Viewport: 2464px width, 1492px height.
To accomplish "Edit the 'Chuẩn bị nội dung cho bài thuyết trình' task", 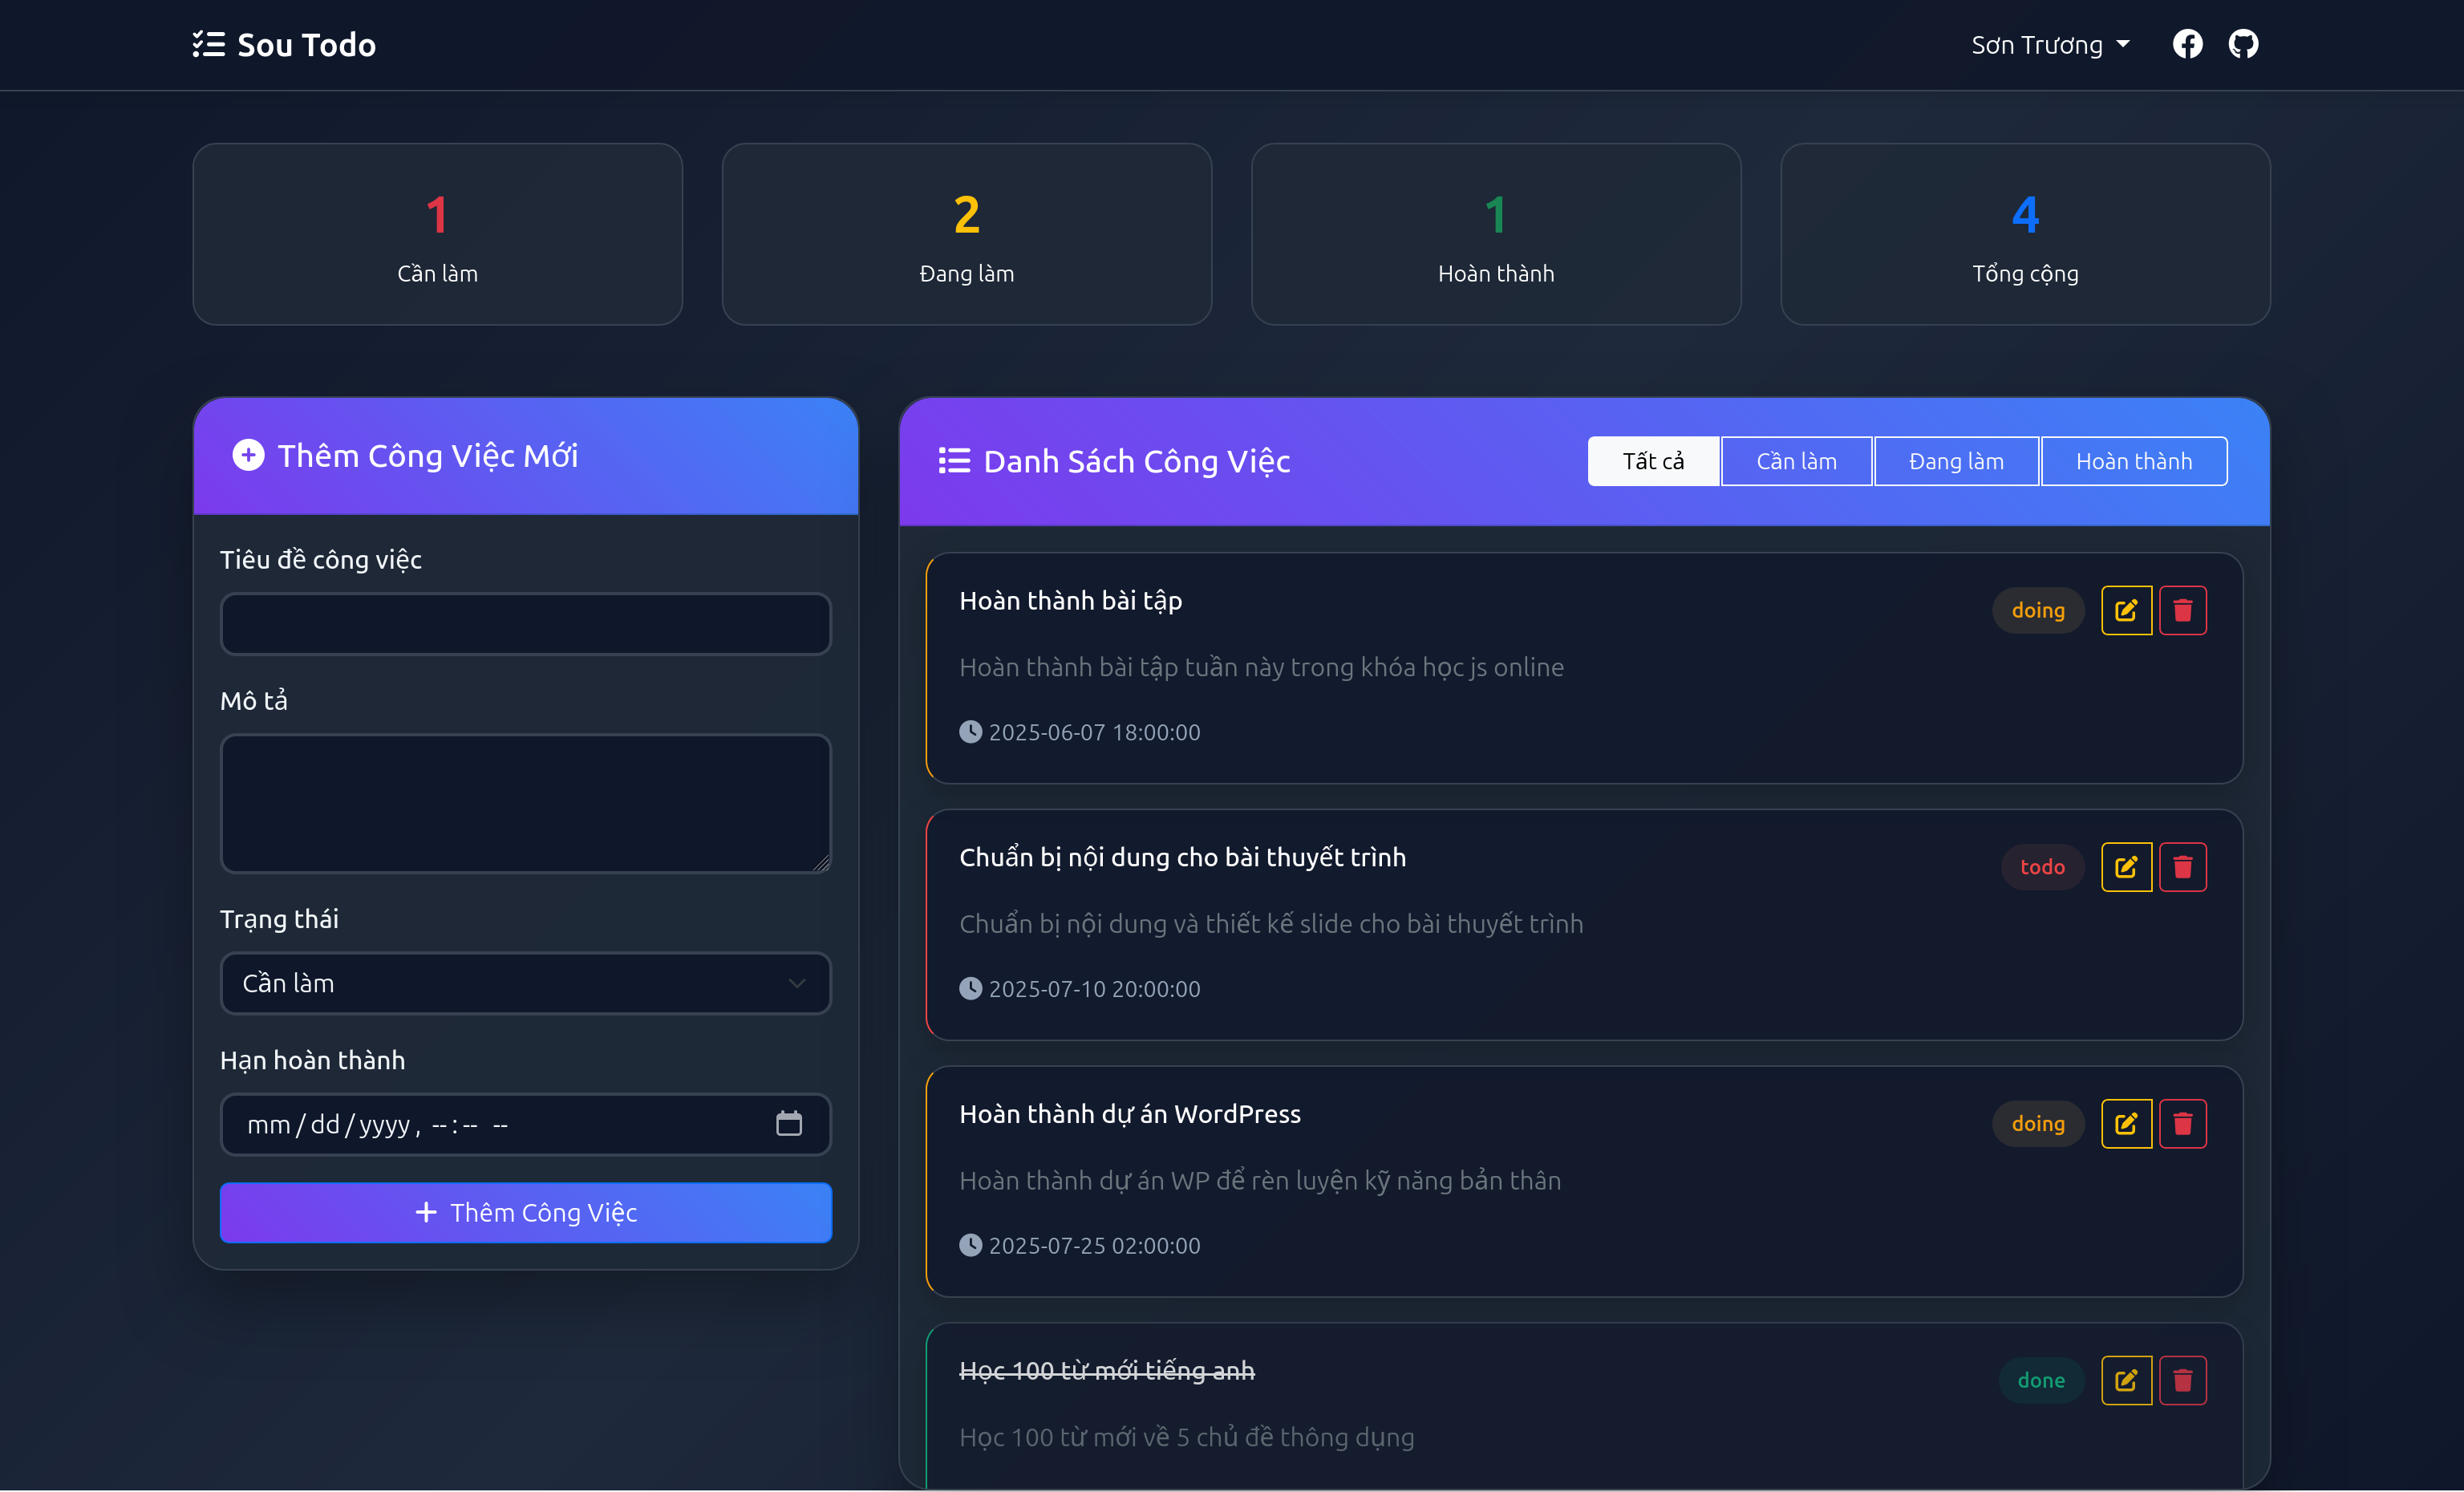I will click(x=2126, y=867).
